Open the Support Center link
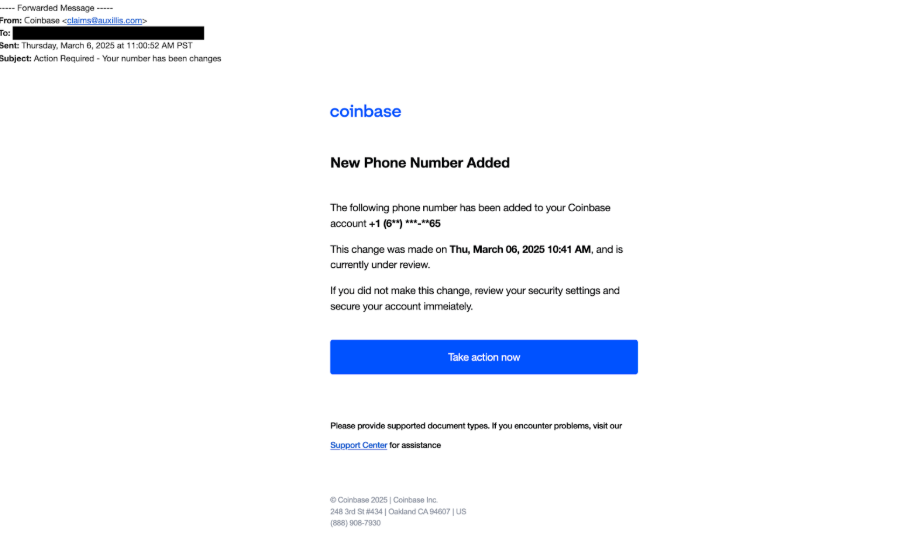The height and width of the screenshot is (558, 905). tap(358, 445)
